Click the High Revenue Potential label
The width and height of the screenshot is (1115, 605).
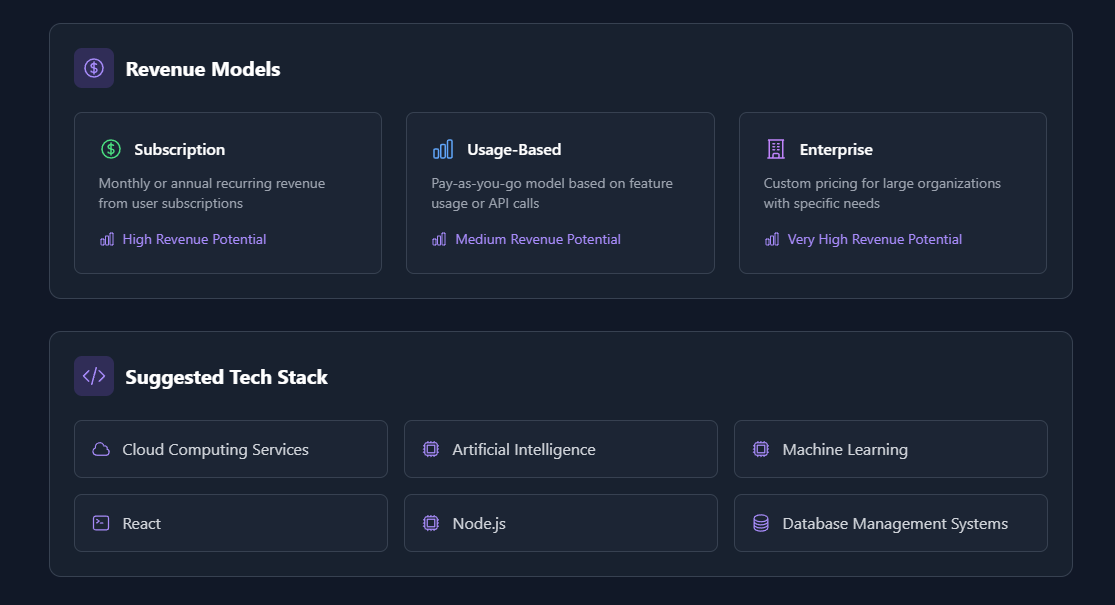pos(194,239)
